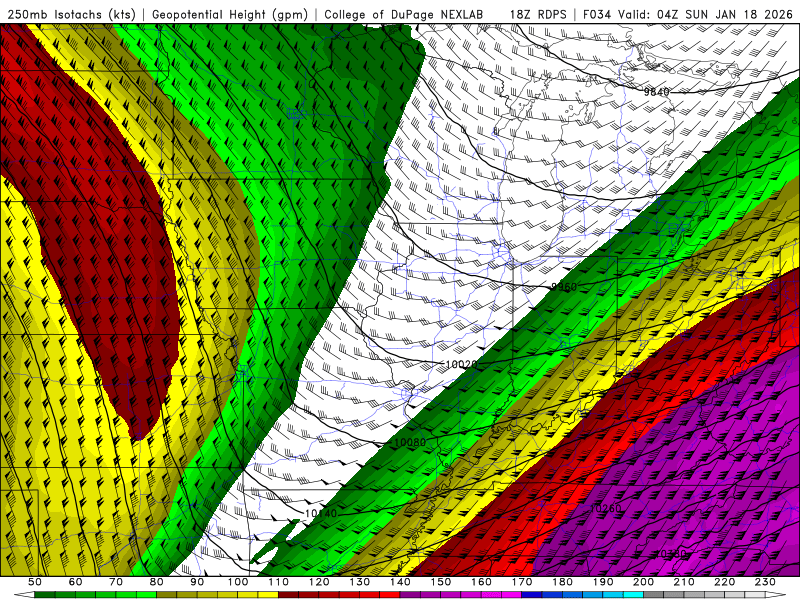Click the 9960 height contour label

click(564, 287)
